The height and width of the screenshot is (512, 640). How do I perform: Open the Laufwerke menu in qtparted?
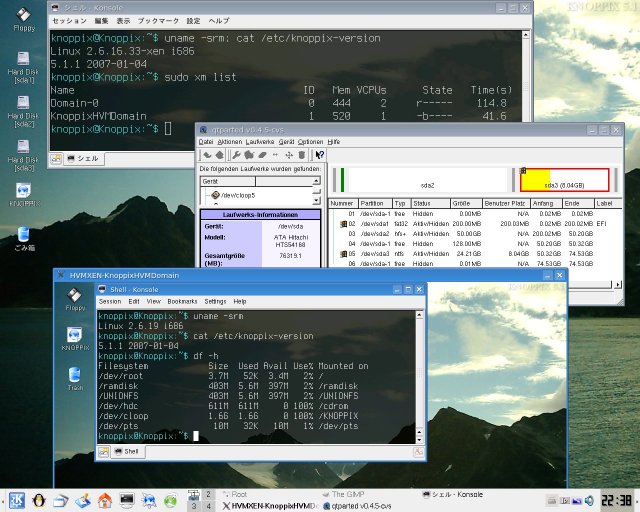click(260, 142)
